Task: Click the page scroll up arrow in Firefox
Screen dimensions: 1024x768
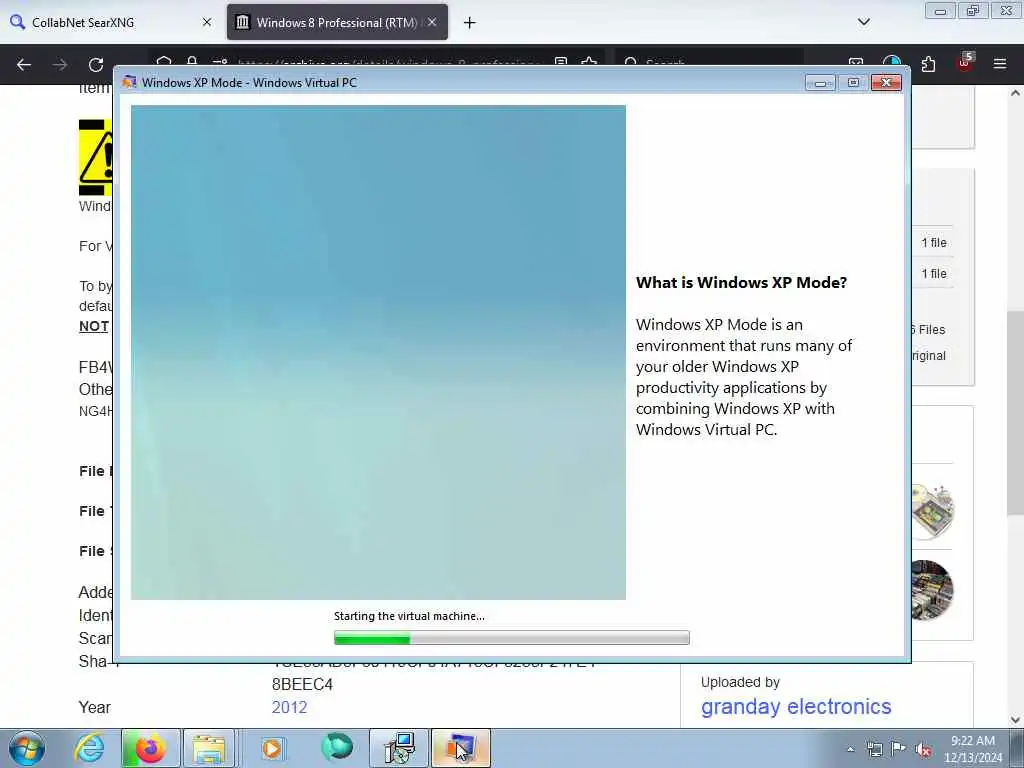Action: (1016, 93)
